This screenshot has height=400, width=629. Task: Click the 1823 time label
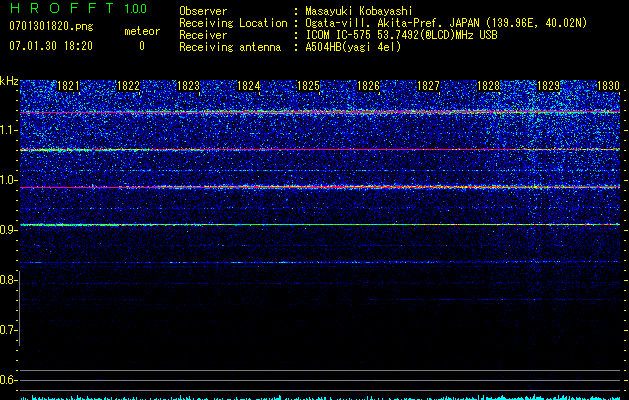tap(189, 87)
